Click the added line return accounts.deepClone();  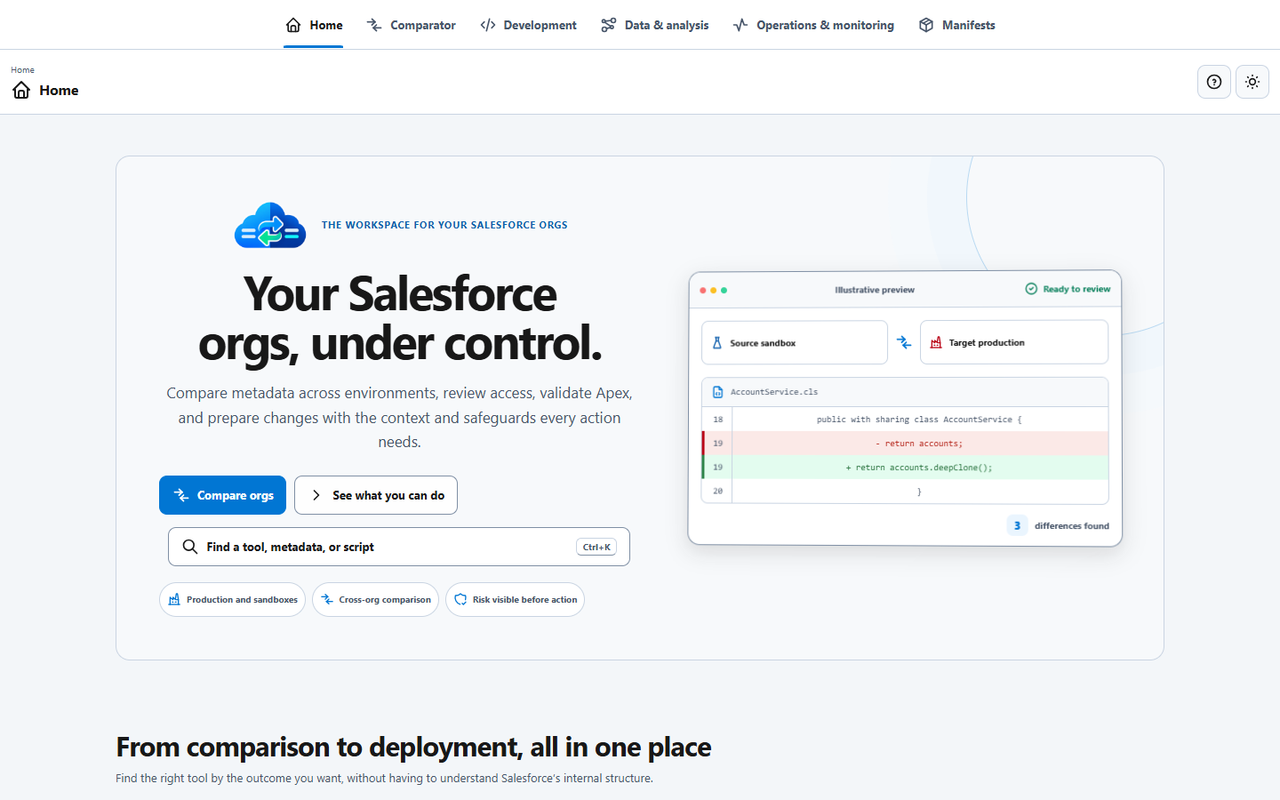905,467
